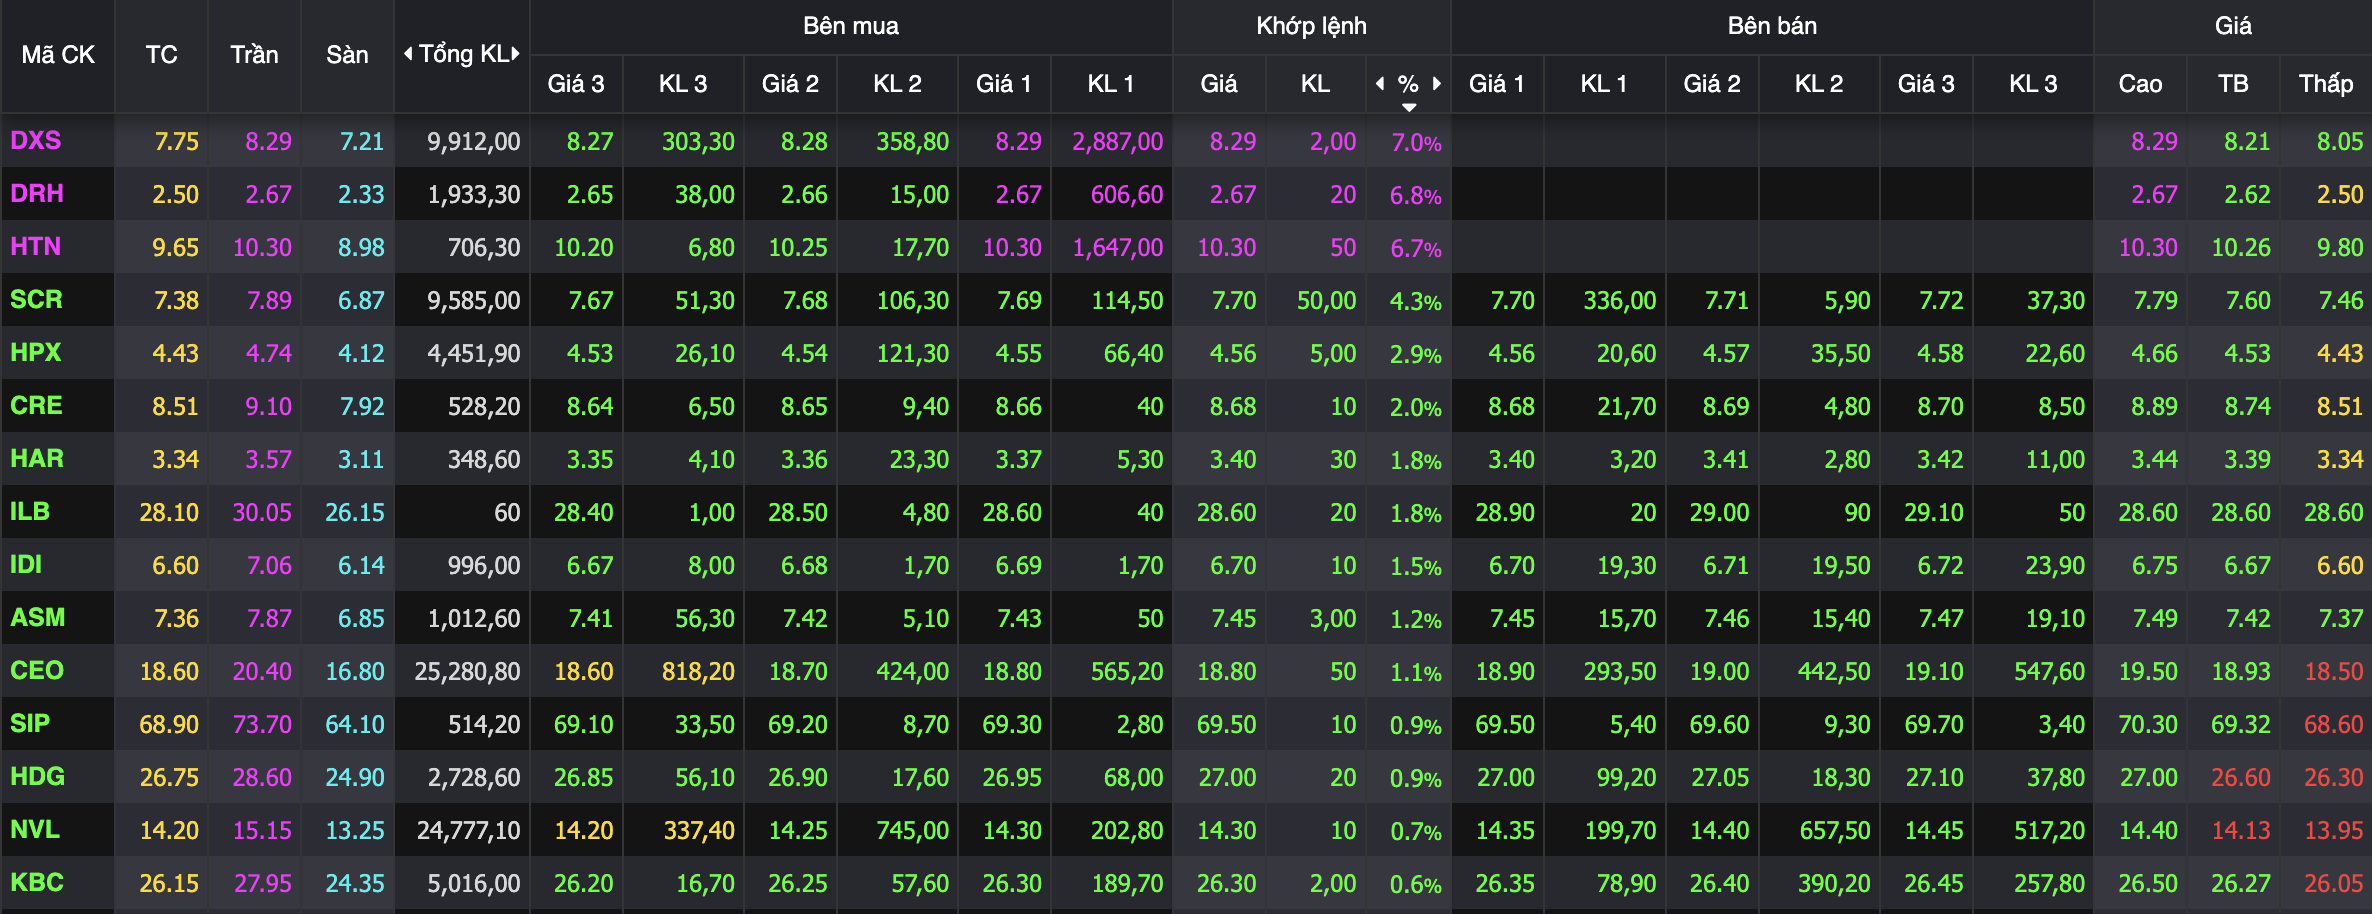
Task: Toggle descending sort arrow under % header
Action: (x=1409, y=107)
